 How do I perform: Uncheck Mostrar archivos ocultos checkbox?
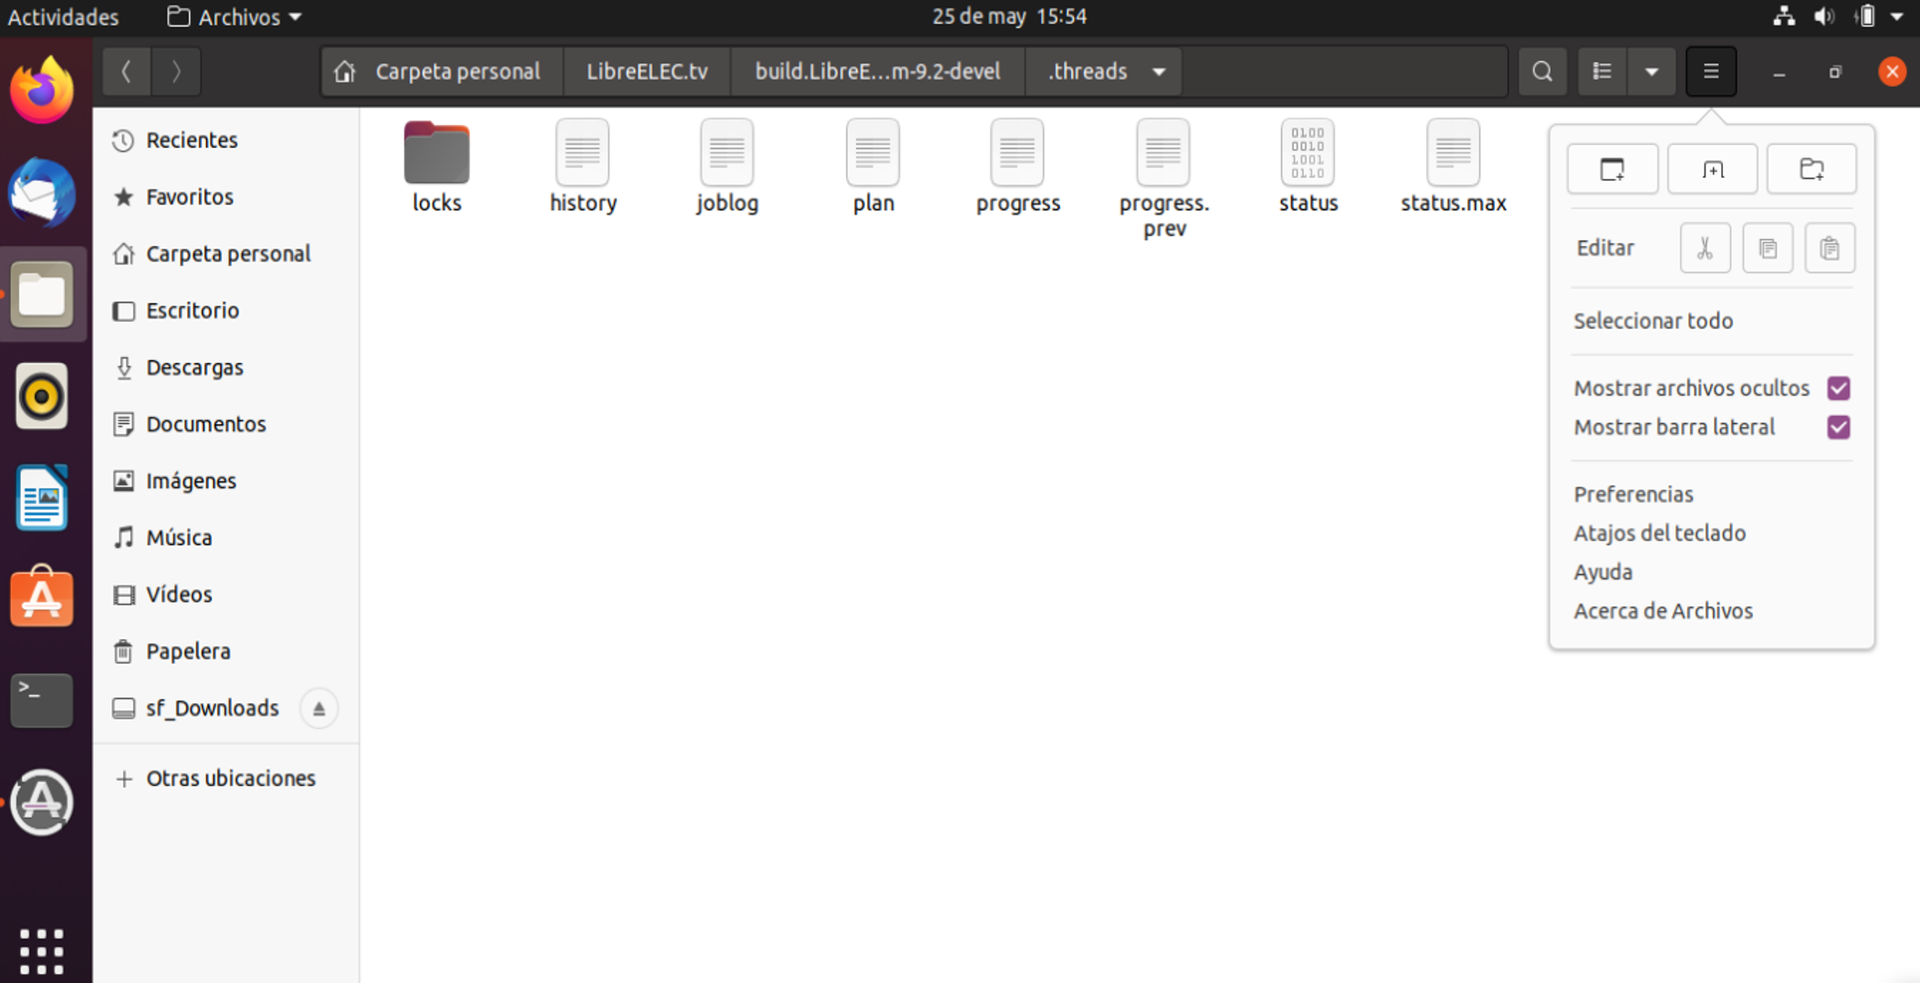[1838, 388]
